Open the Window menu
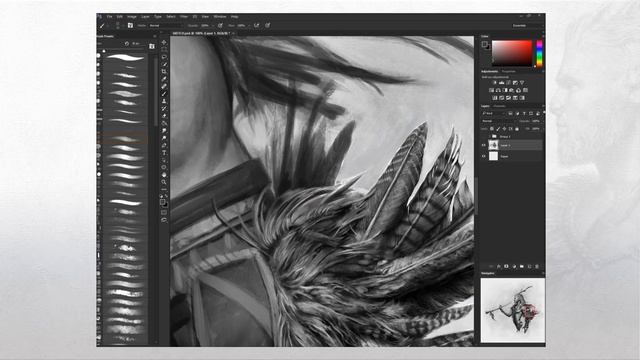This screenshot has width=640, height=360. [x=220, y=17]
